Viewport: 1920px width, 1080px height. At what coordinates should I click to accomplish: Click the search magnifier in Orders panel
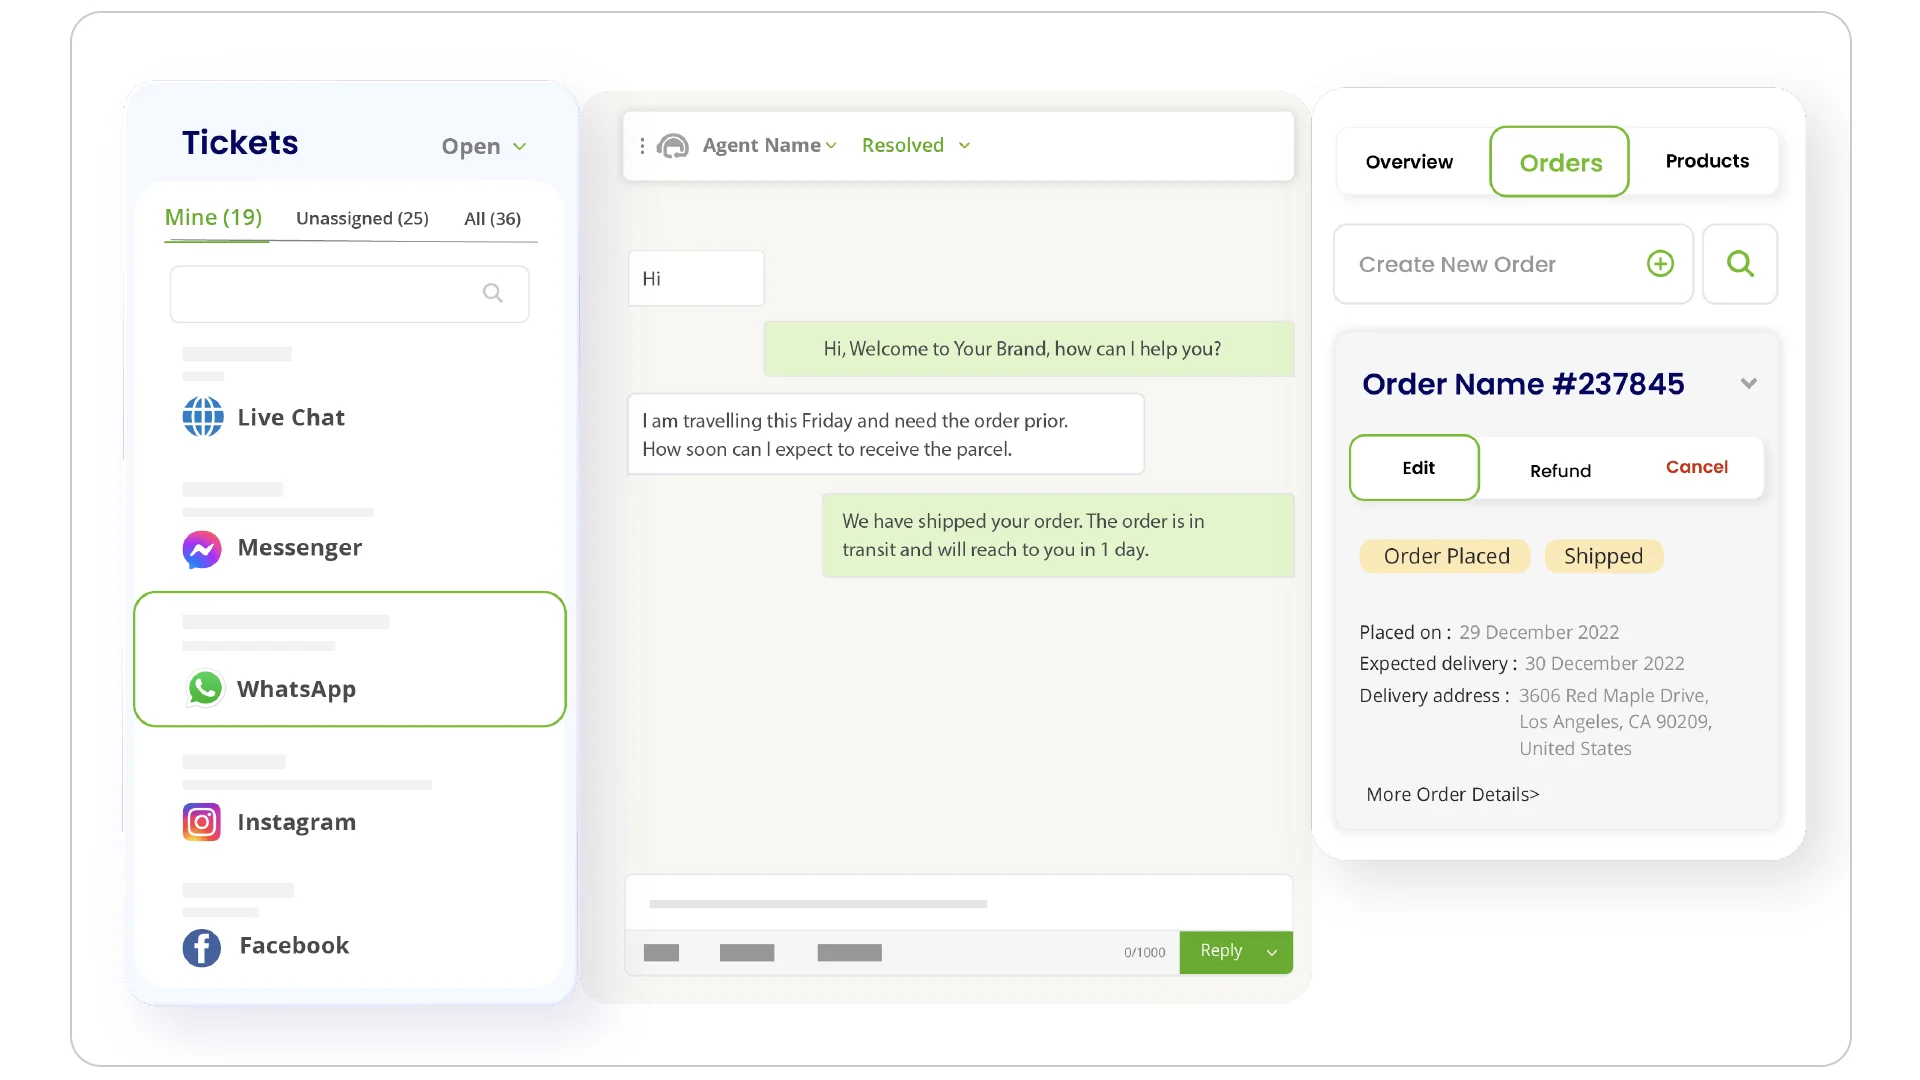pyautogui.click(x=1740, y=264)
